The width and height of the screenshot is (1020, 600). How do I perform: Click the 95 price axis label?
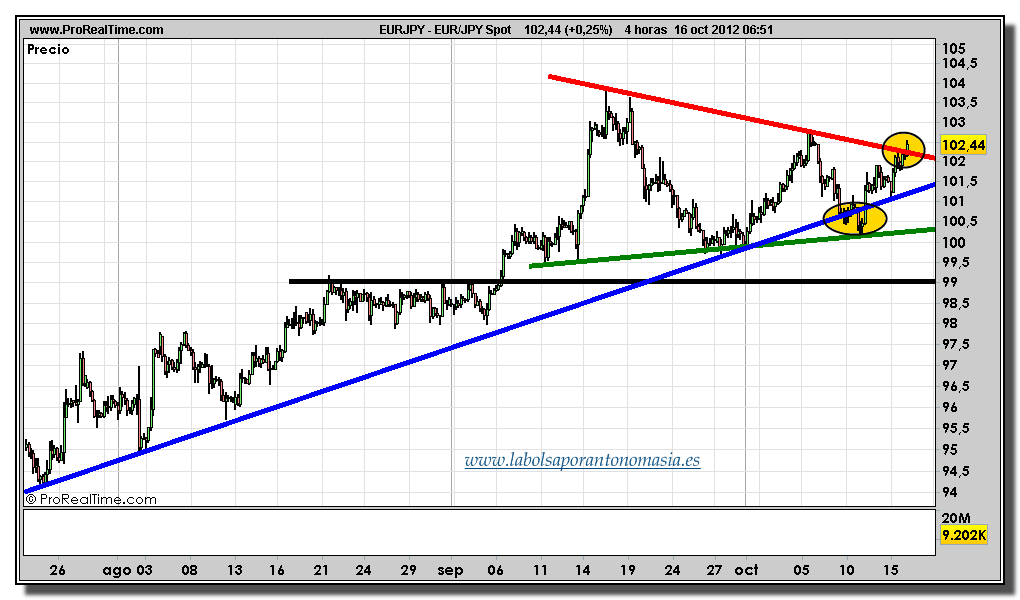tap(950, 450)
